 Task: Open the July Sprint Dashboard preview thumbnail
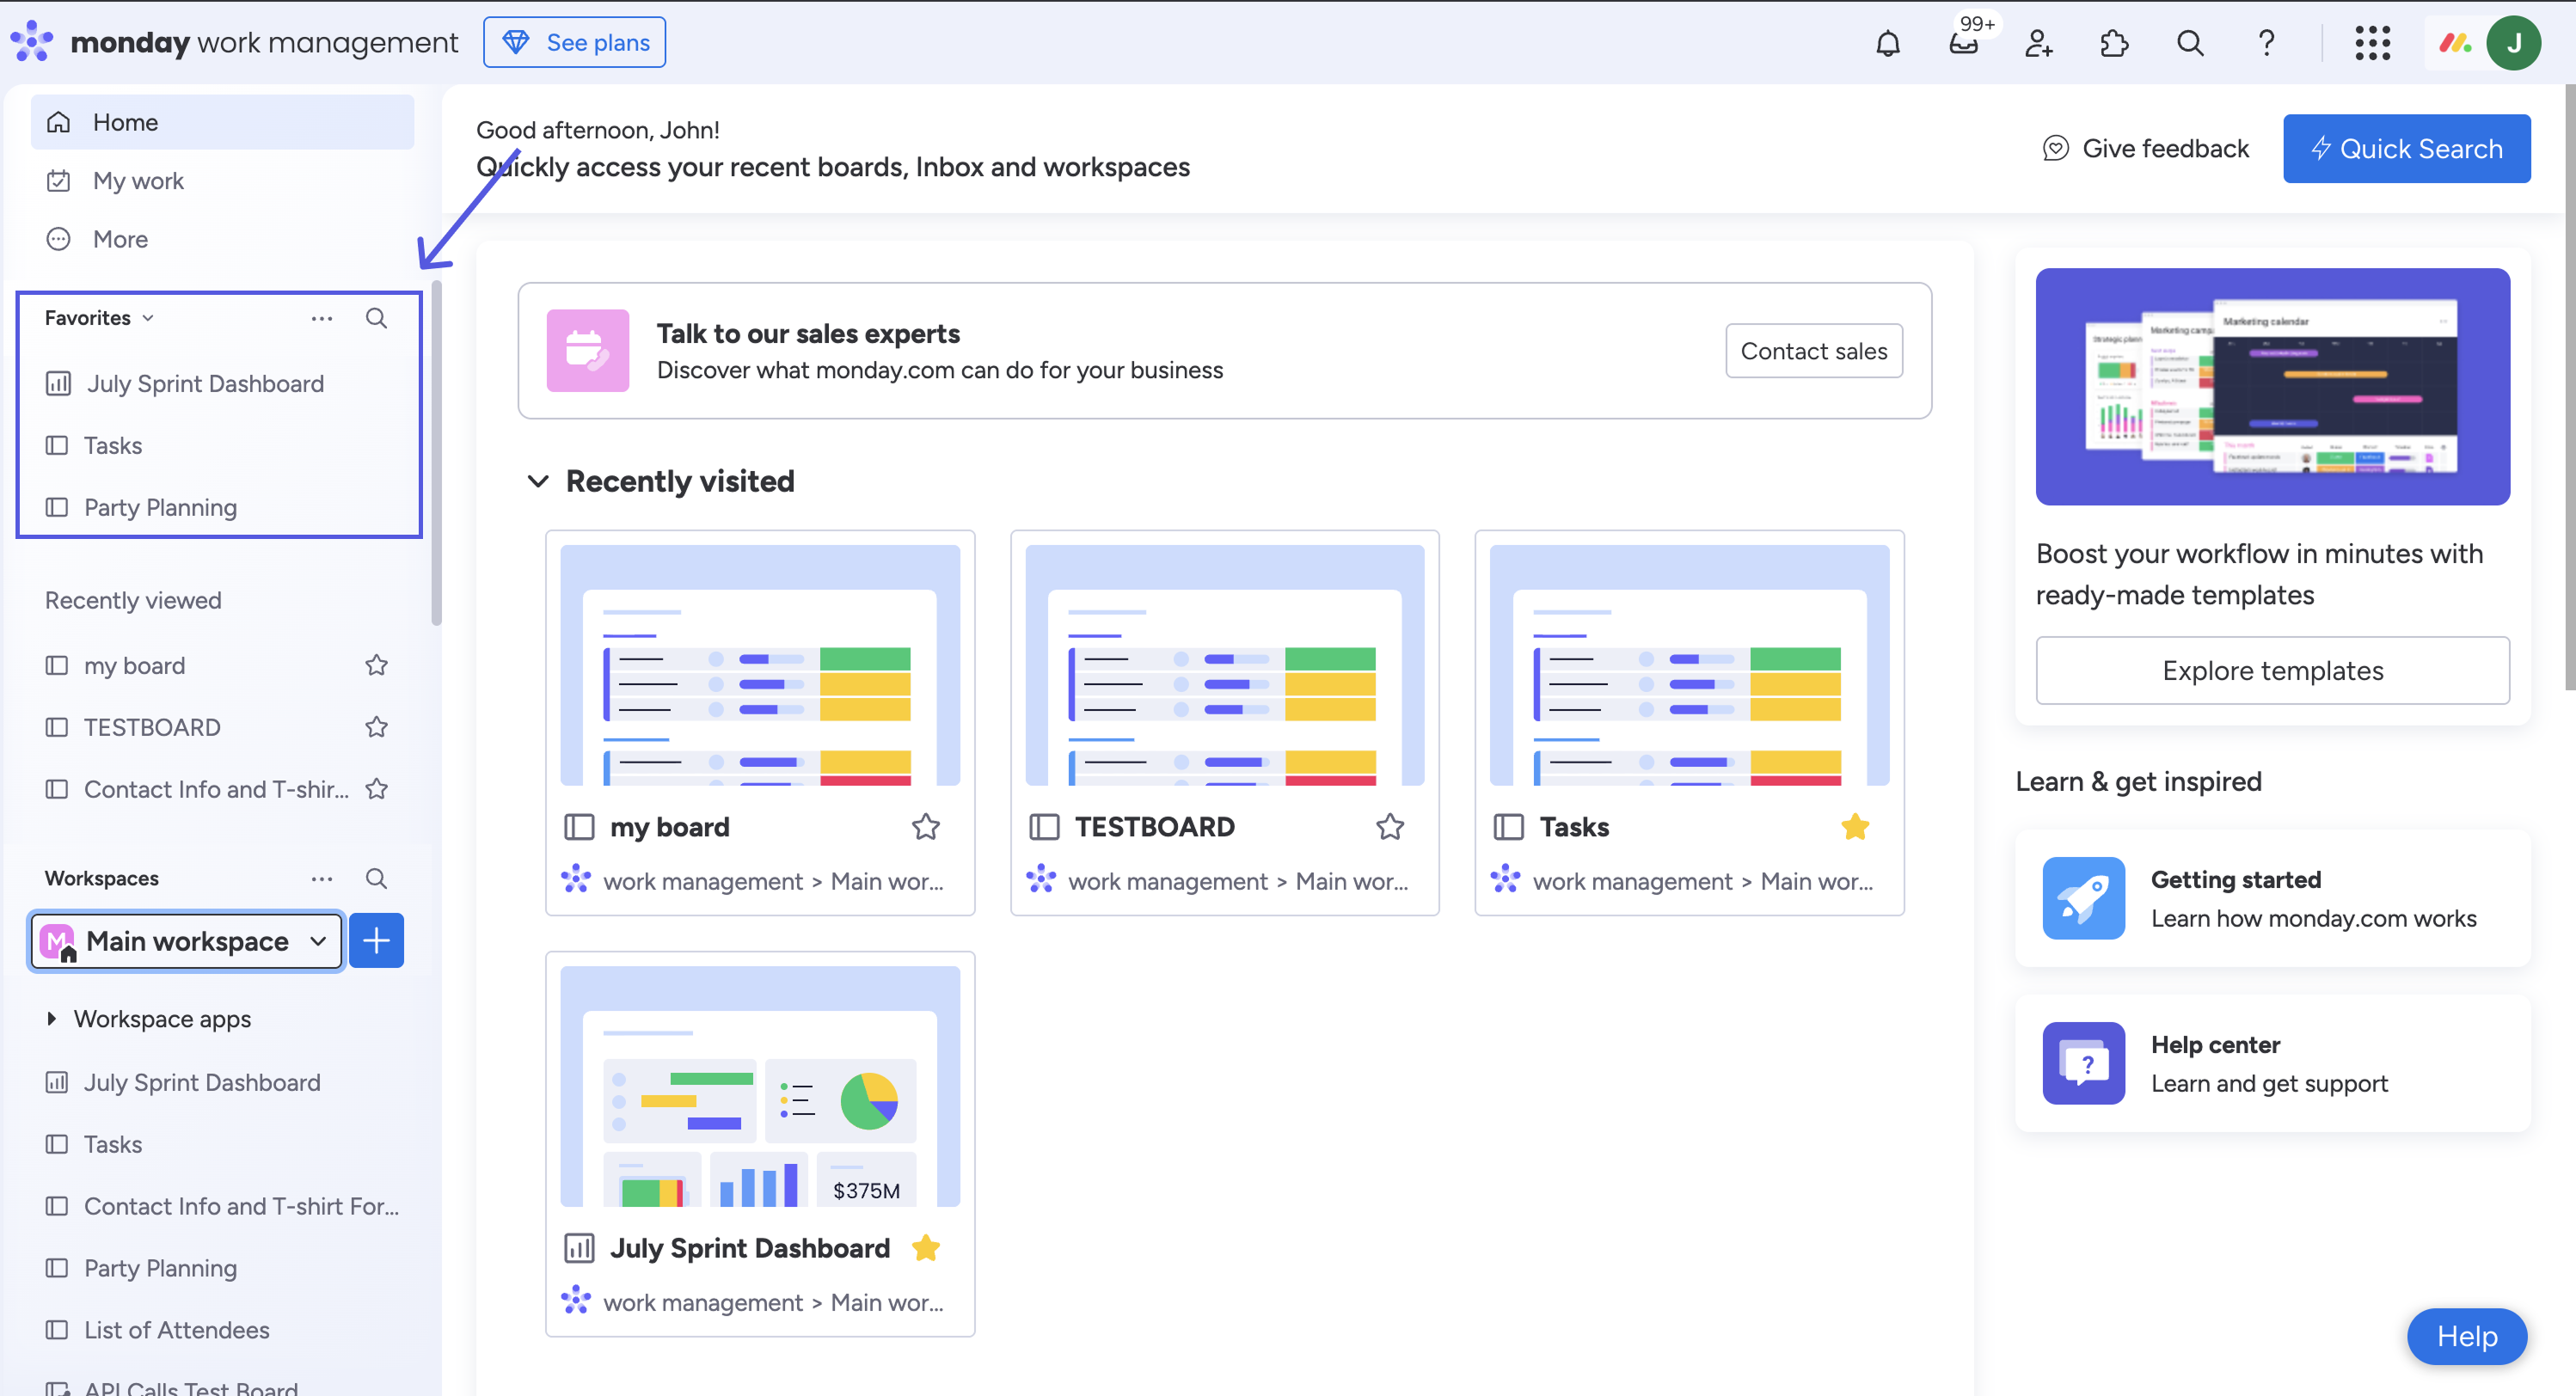tap(760, 1086)
